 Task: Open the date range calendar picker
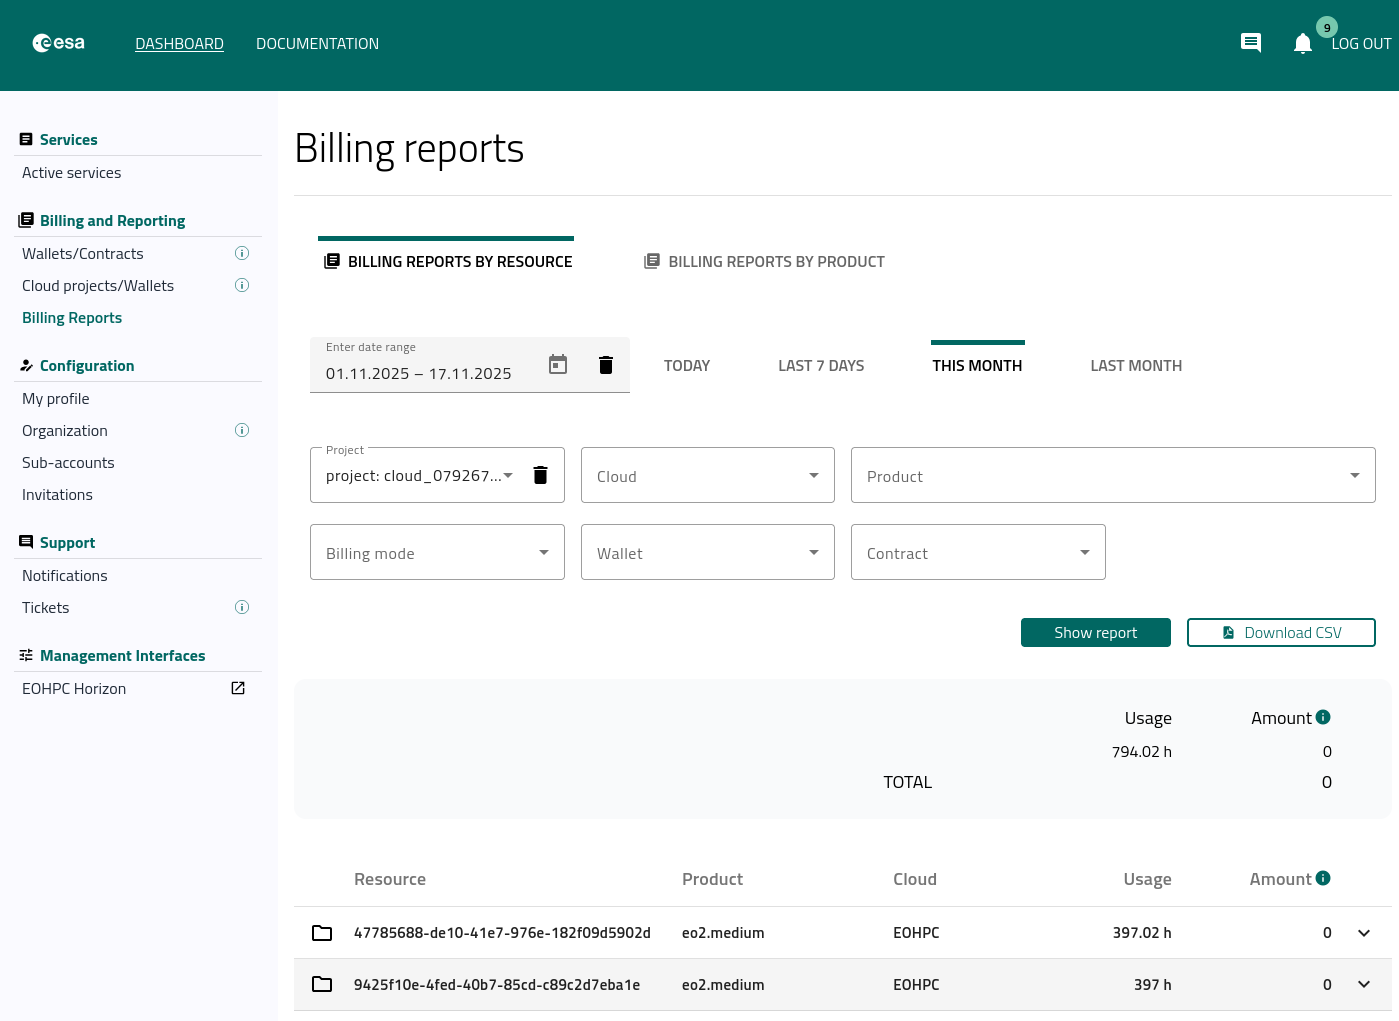point(558,365)
